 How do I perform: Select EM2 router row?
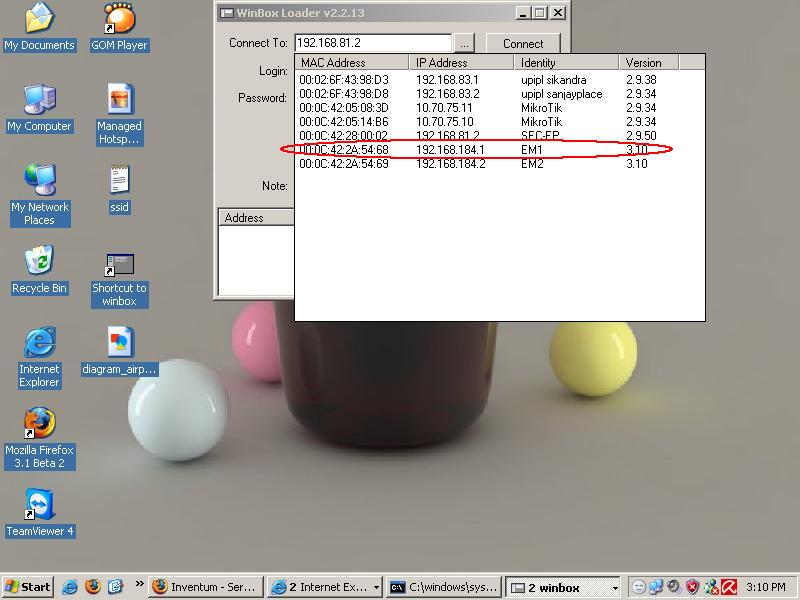point(500,164)
